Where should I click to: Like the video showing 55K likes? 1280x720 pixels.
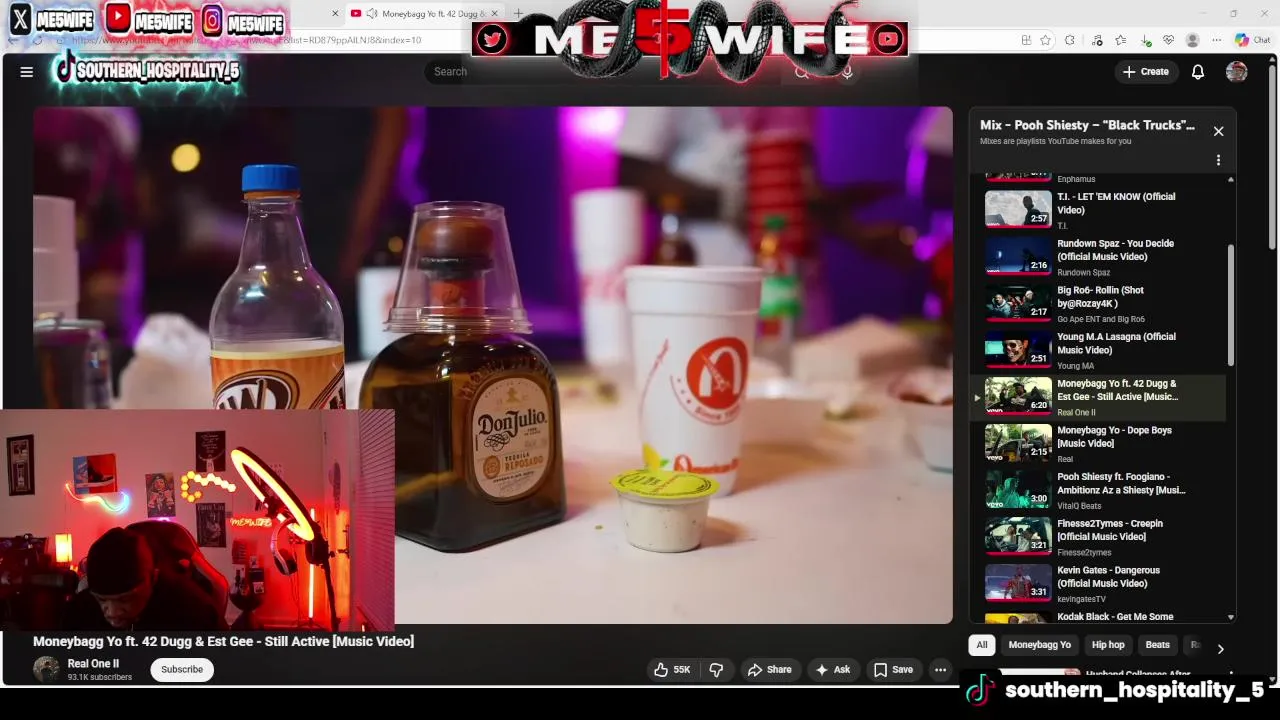click(673, 670)
